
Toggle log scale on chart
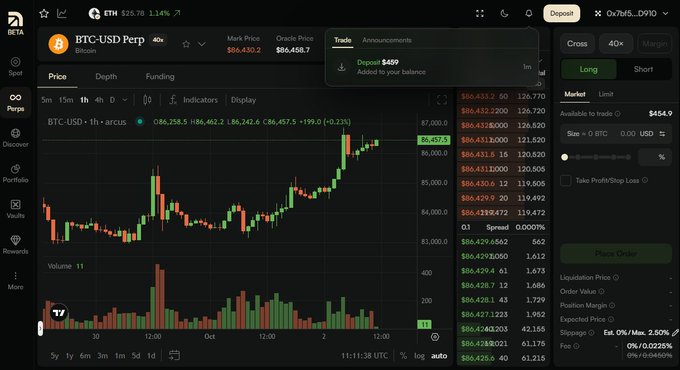[x=419, y=356]
